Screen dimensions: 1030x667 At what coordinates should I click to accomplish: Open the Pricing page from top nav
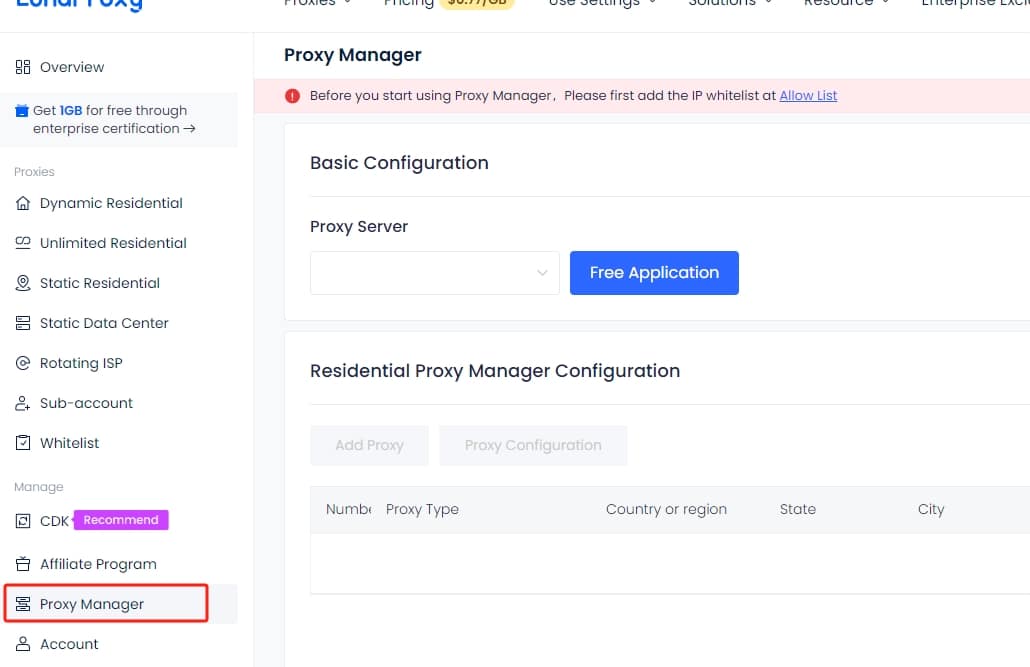409,3
